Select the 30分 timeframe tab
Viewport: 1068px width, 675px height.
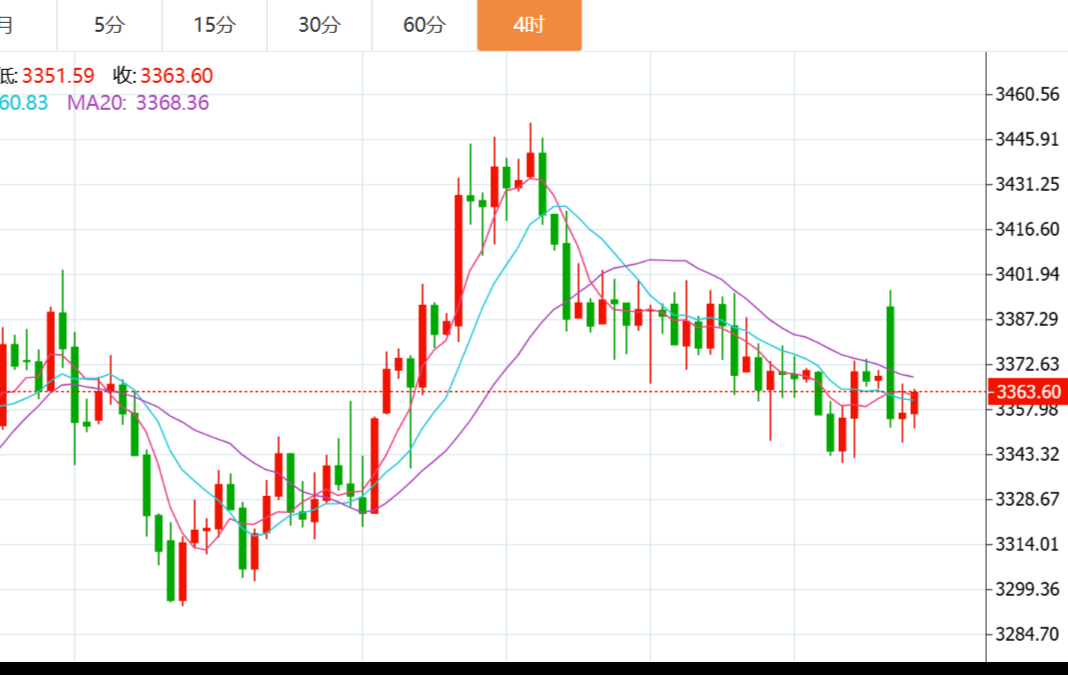pos(319,25)
